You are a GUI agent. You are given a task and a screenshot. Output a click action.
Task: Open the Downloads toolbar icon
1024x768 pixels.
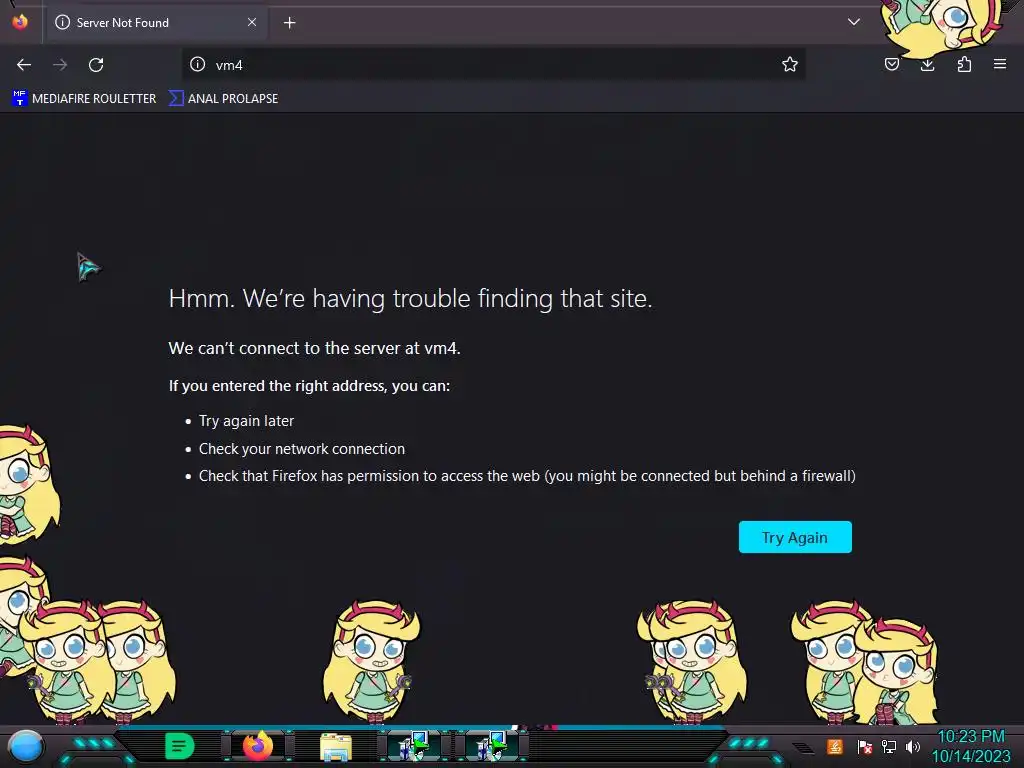click(x=927, y=64)
